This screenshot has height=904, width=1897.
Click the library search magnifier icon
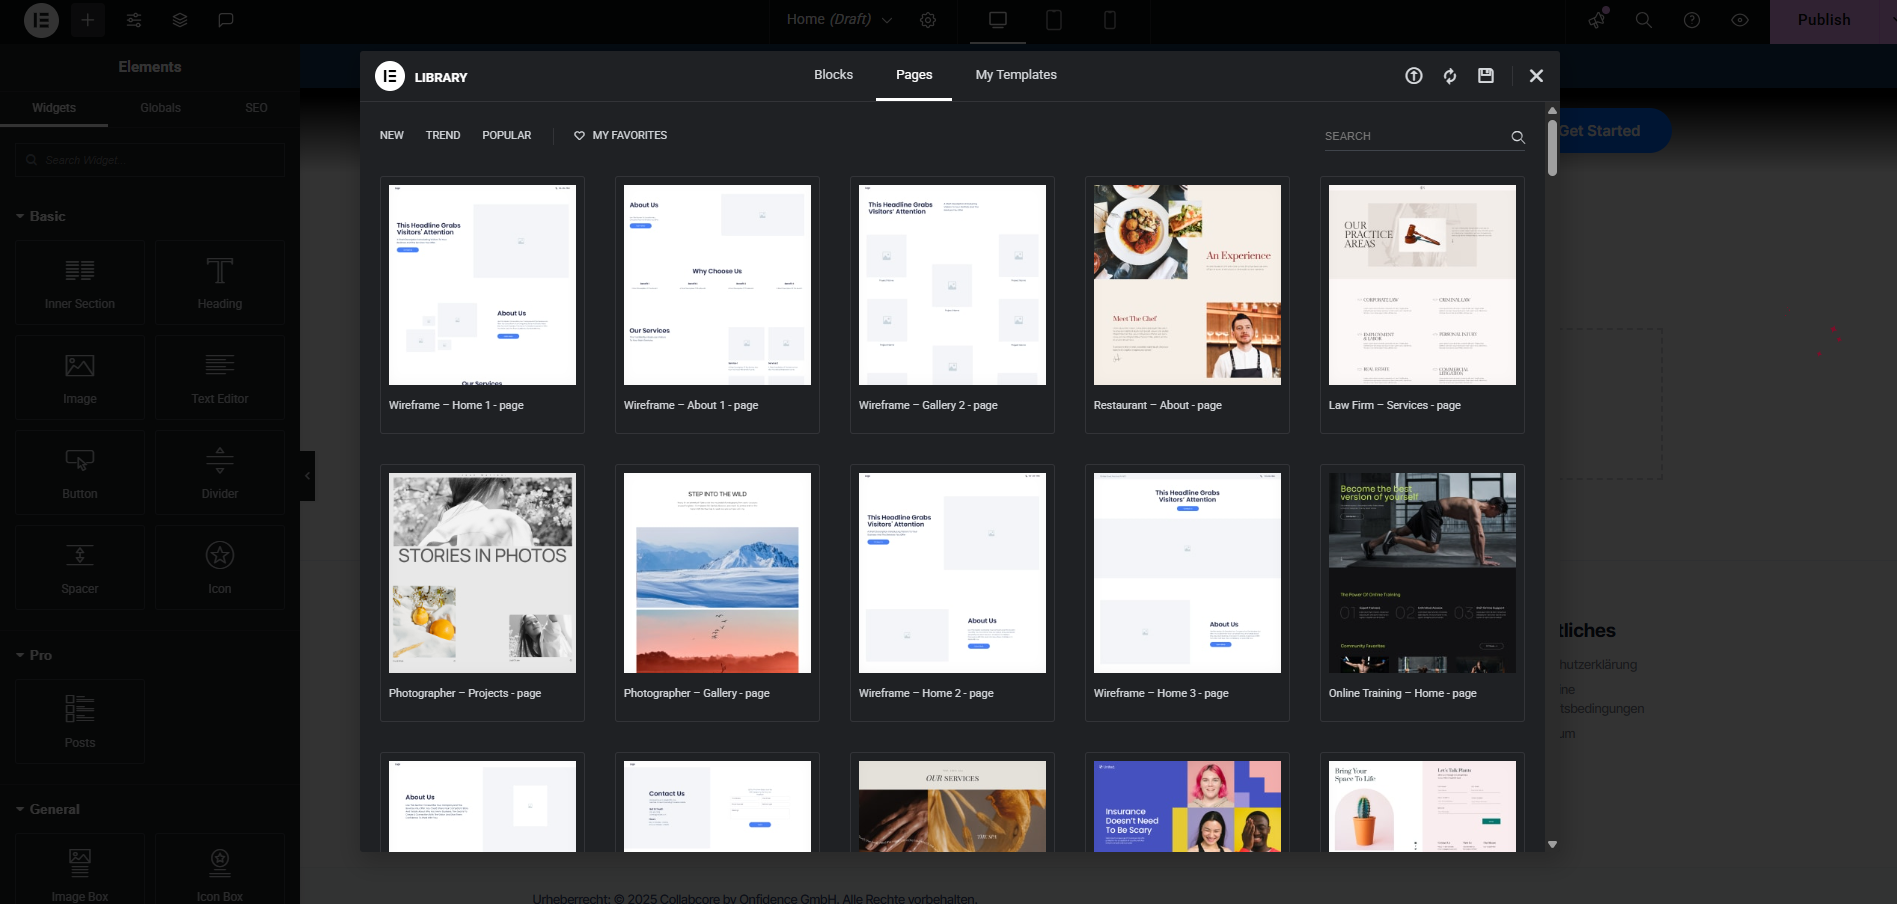point(1517,137)
